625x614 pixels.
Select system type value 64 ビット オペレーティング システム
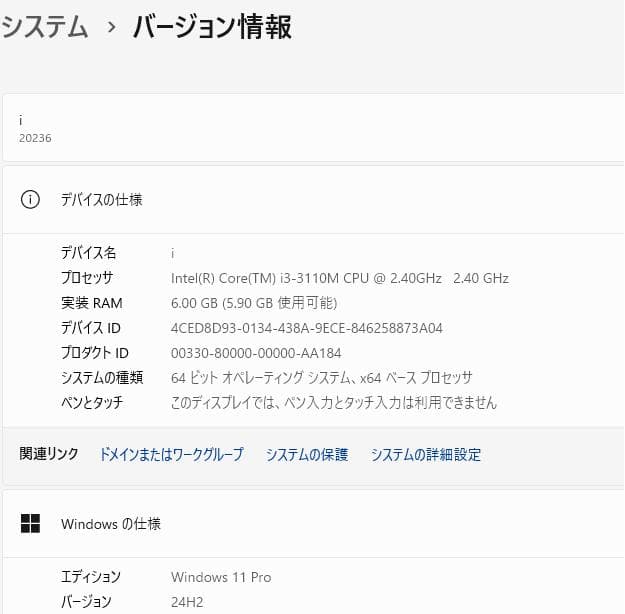pos(322,378)
